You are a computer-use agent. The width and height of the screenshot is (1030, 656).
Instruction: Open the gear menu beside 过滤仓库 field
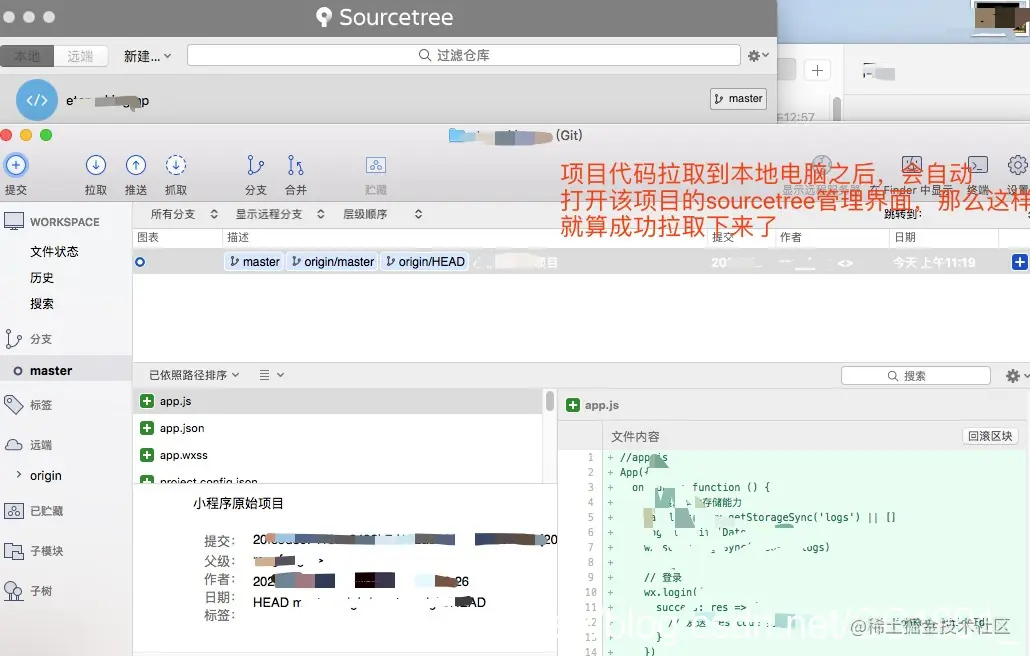757,56
